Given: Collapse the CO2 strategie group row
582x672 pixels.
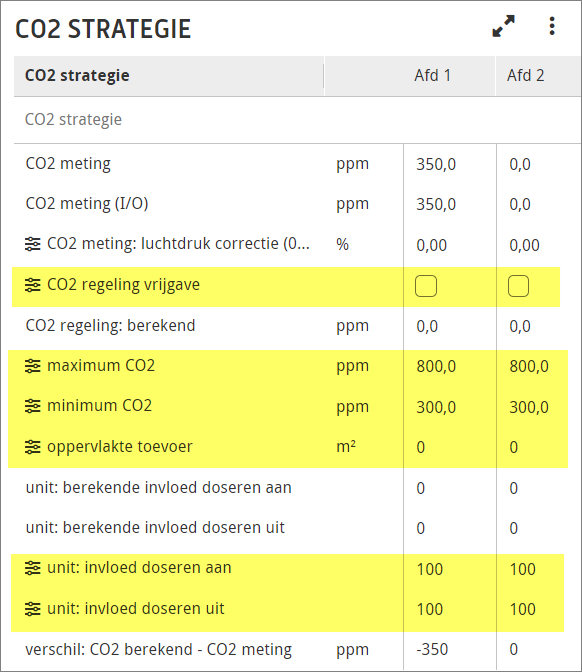Looking at the screenshot, I should pyautogui.click(x=73, y=120).
